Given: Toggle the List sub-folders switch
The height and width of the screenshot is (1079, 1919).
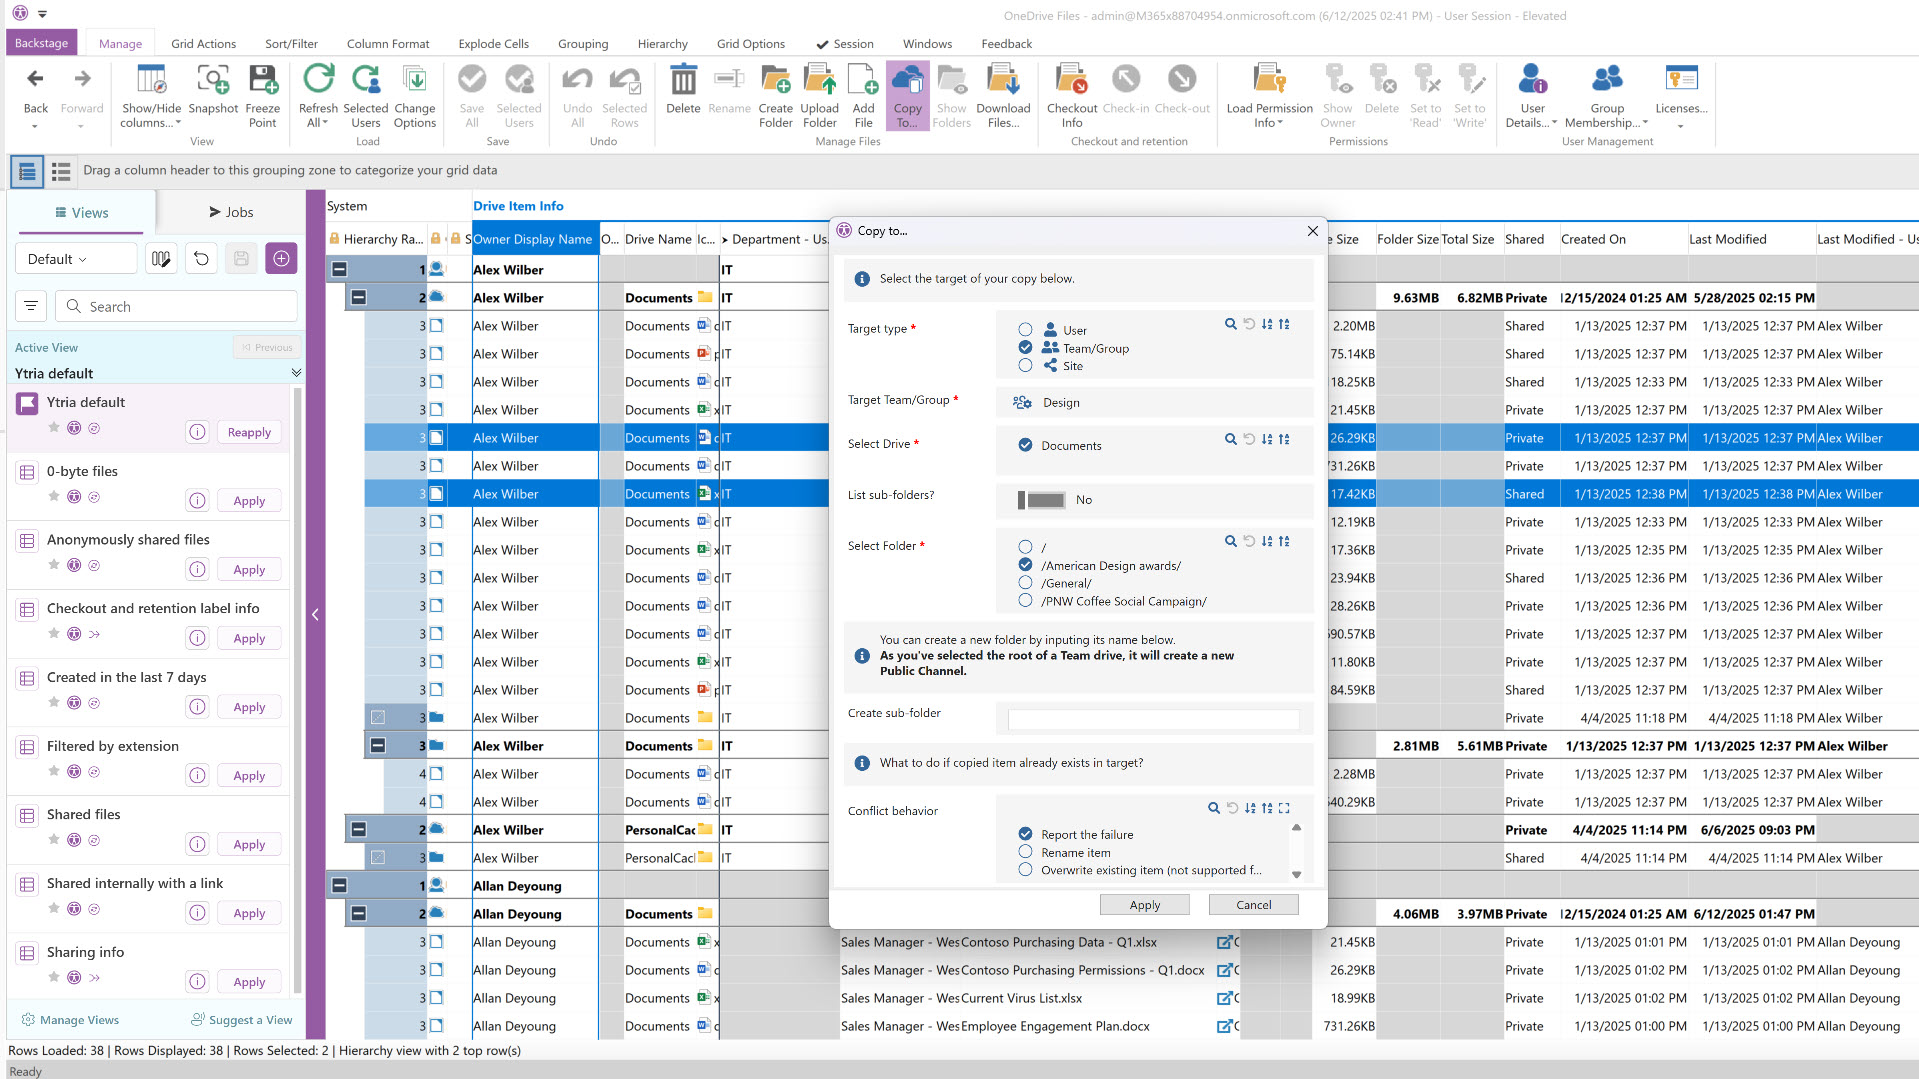Looking at the screenshot, I should (x=1041, y=500).
